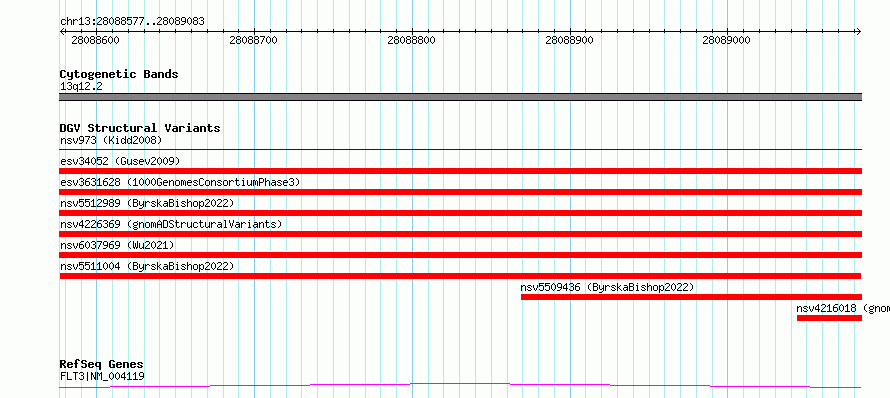
Task: Open the nsv4216018 variant label
Action: tap(843, 308)
